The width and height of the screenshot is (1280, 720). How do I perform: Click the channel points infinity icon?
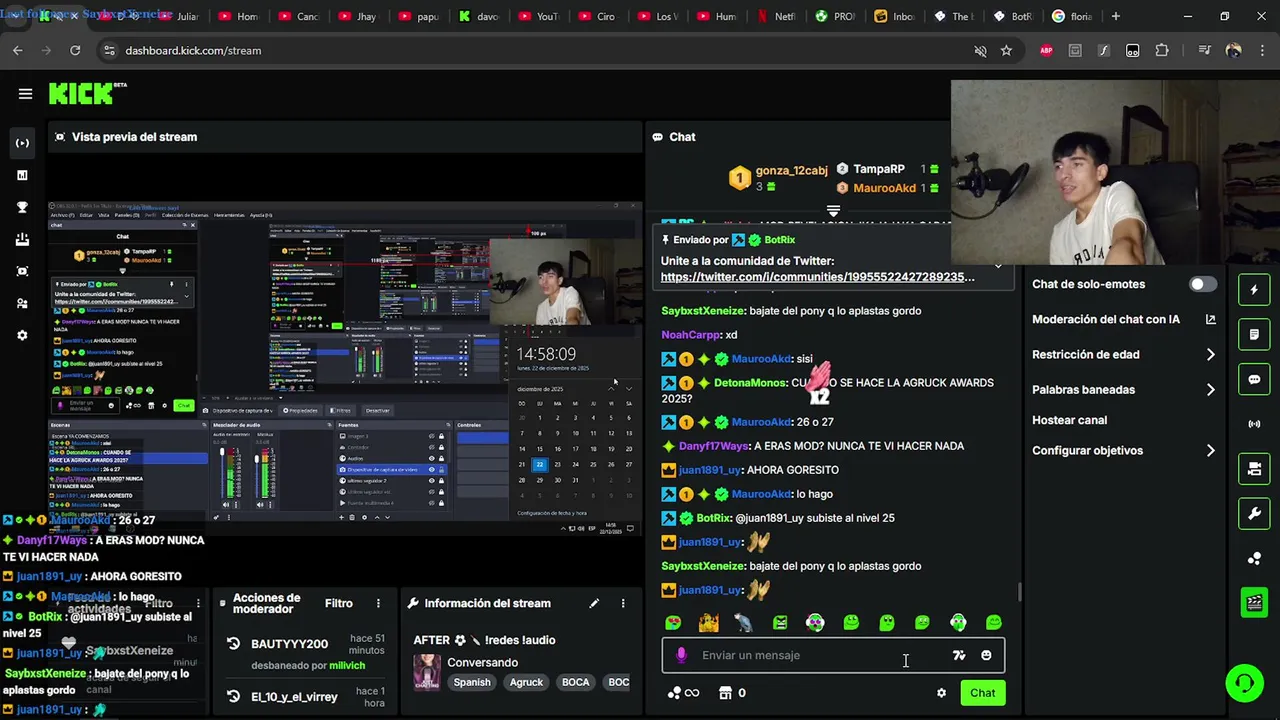tap(683, 693)
